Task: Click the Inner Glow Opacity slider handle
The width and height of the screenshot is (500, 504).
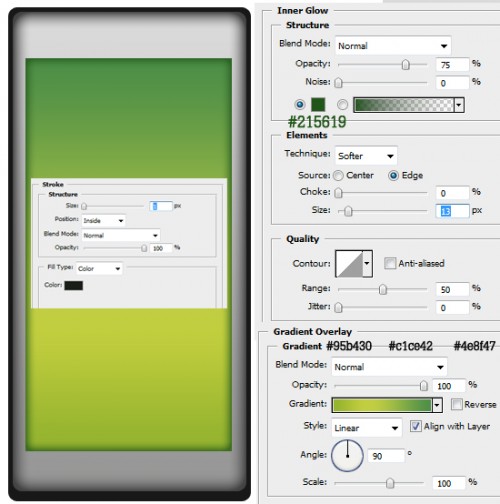Action: click(406, 65)
